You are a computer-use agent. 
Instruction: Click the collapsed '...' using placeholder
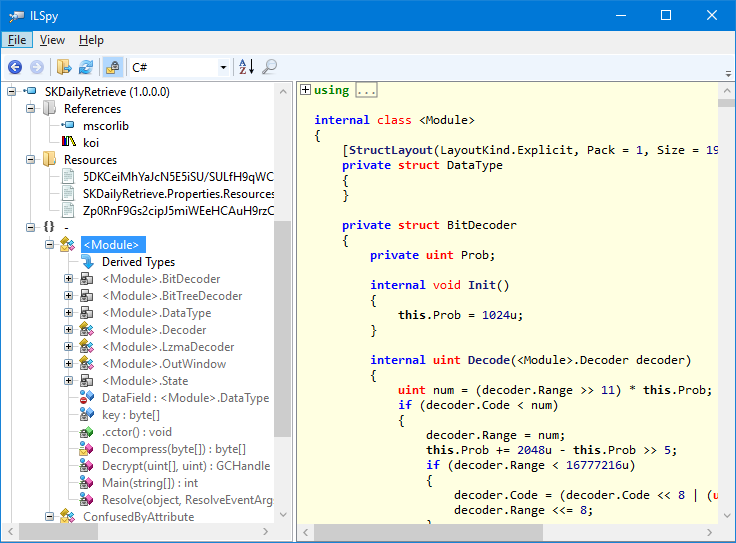366,90
